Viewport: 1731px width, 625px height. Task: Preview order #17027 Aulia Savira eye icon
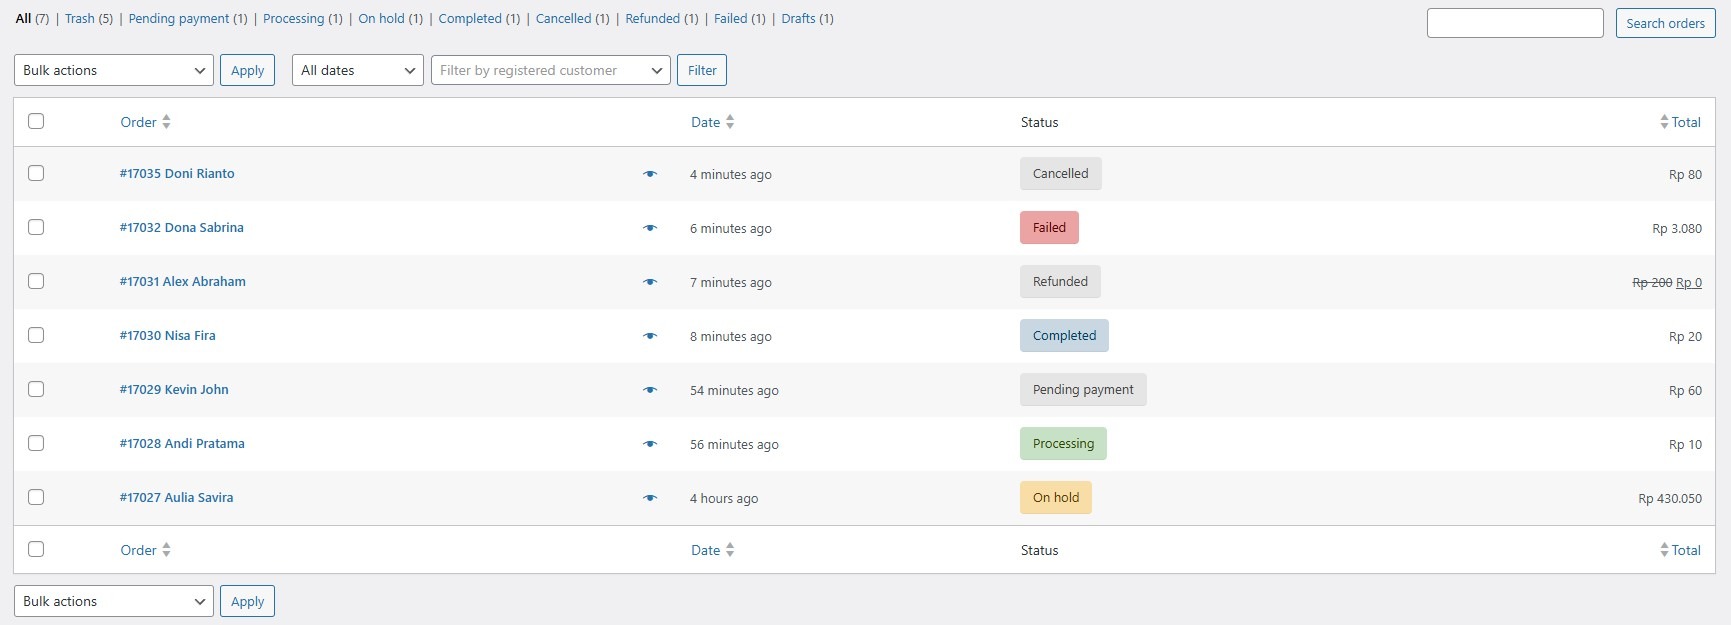[x=650, y=498]
